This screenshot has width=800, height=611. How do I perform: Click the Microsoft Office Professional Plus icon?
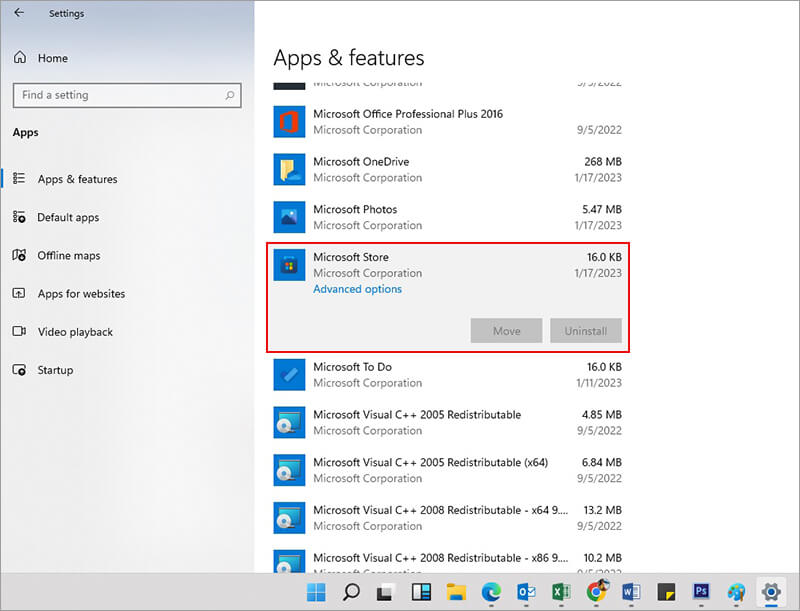coord(289,121)
